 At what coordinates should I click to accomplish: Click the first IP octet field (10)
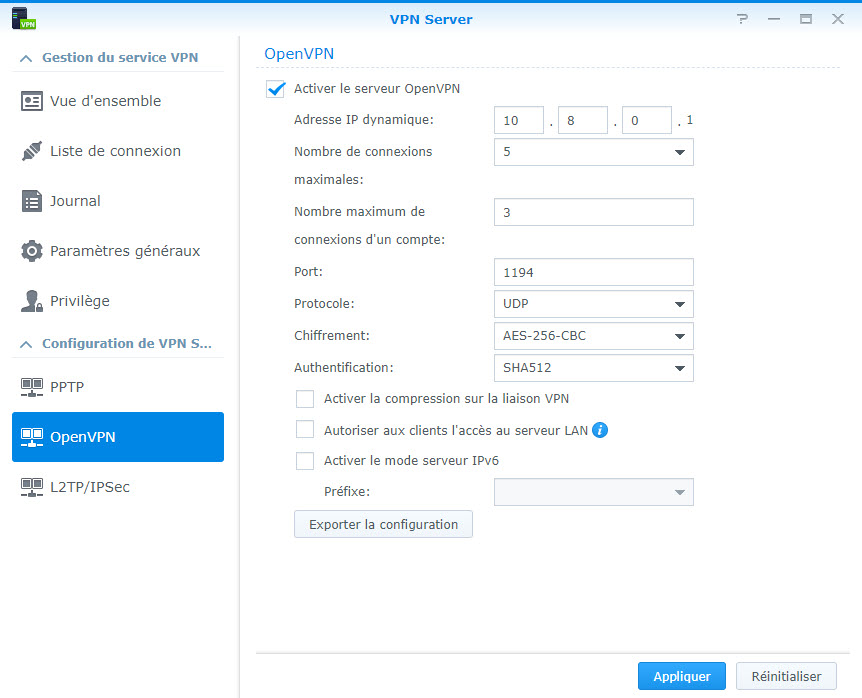coord(519,120)
